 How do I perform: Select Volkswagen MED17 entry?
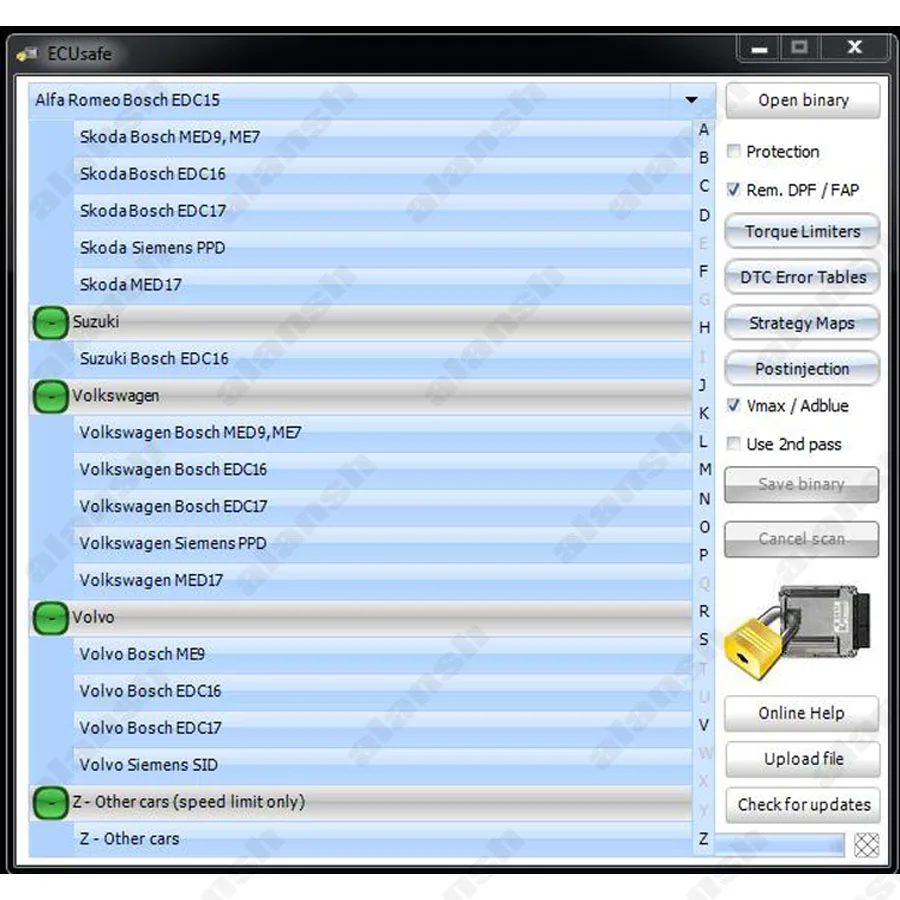(x=382, y=581)
